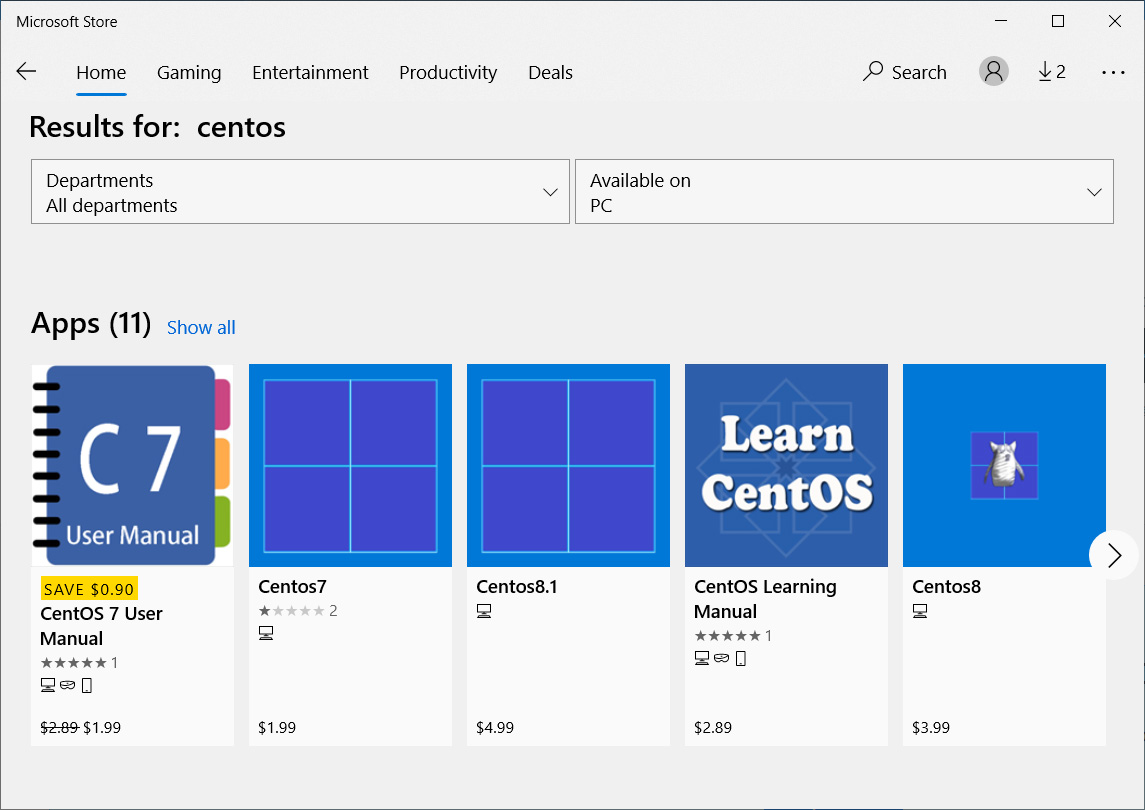Click the Apps (11) section heading
Viewport: 1145px width, 810px height.
point(91,324)
